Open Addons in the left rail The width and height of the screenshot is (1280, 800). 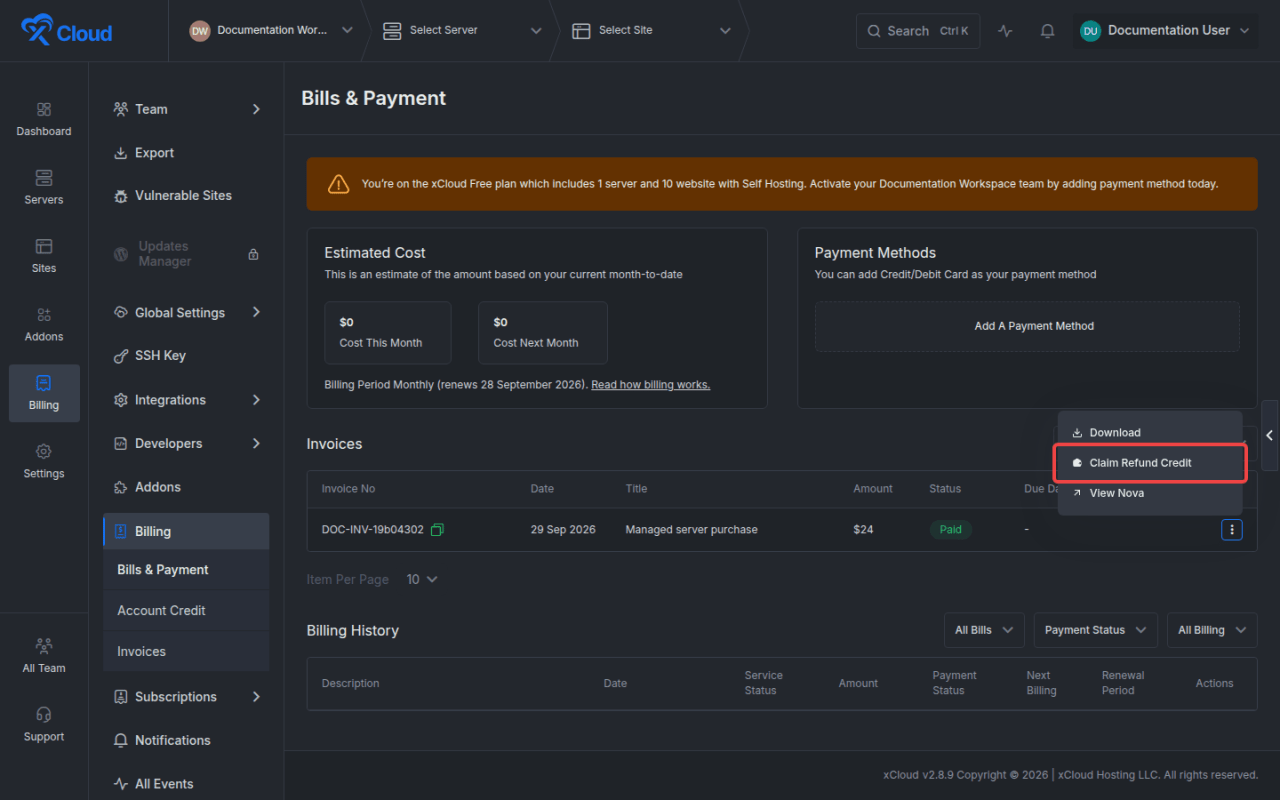point(44,324)
